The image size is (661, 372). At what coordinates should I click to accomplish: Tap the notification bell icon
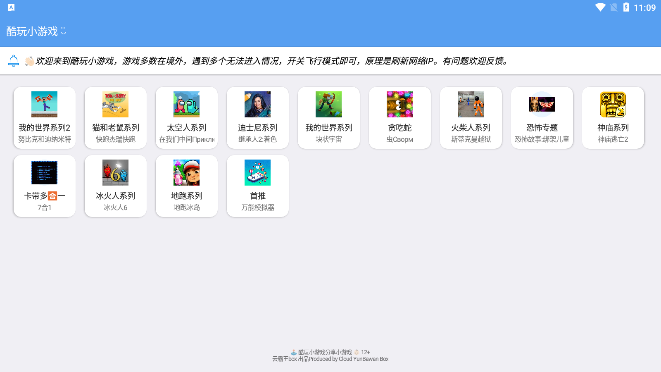click(x=13, y=61)
